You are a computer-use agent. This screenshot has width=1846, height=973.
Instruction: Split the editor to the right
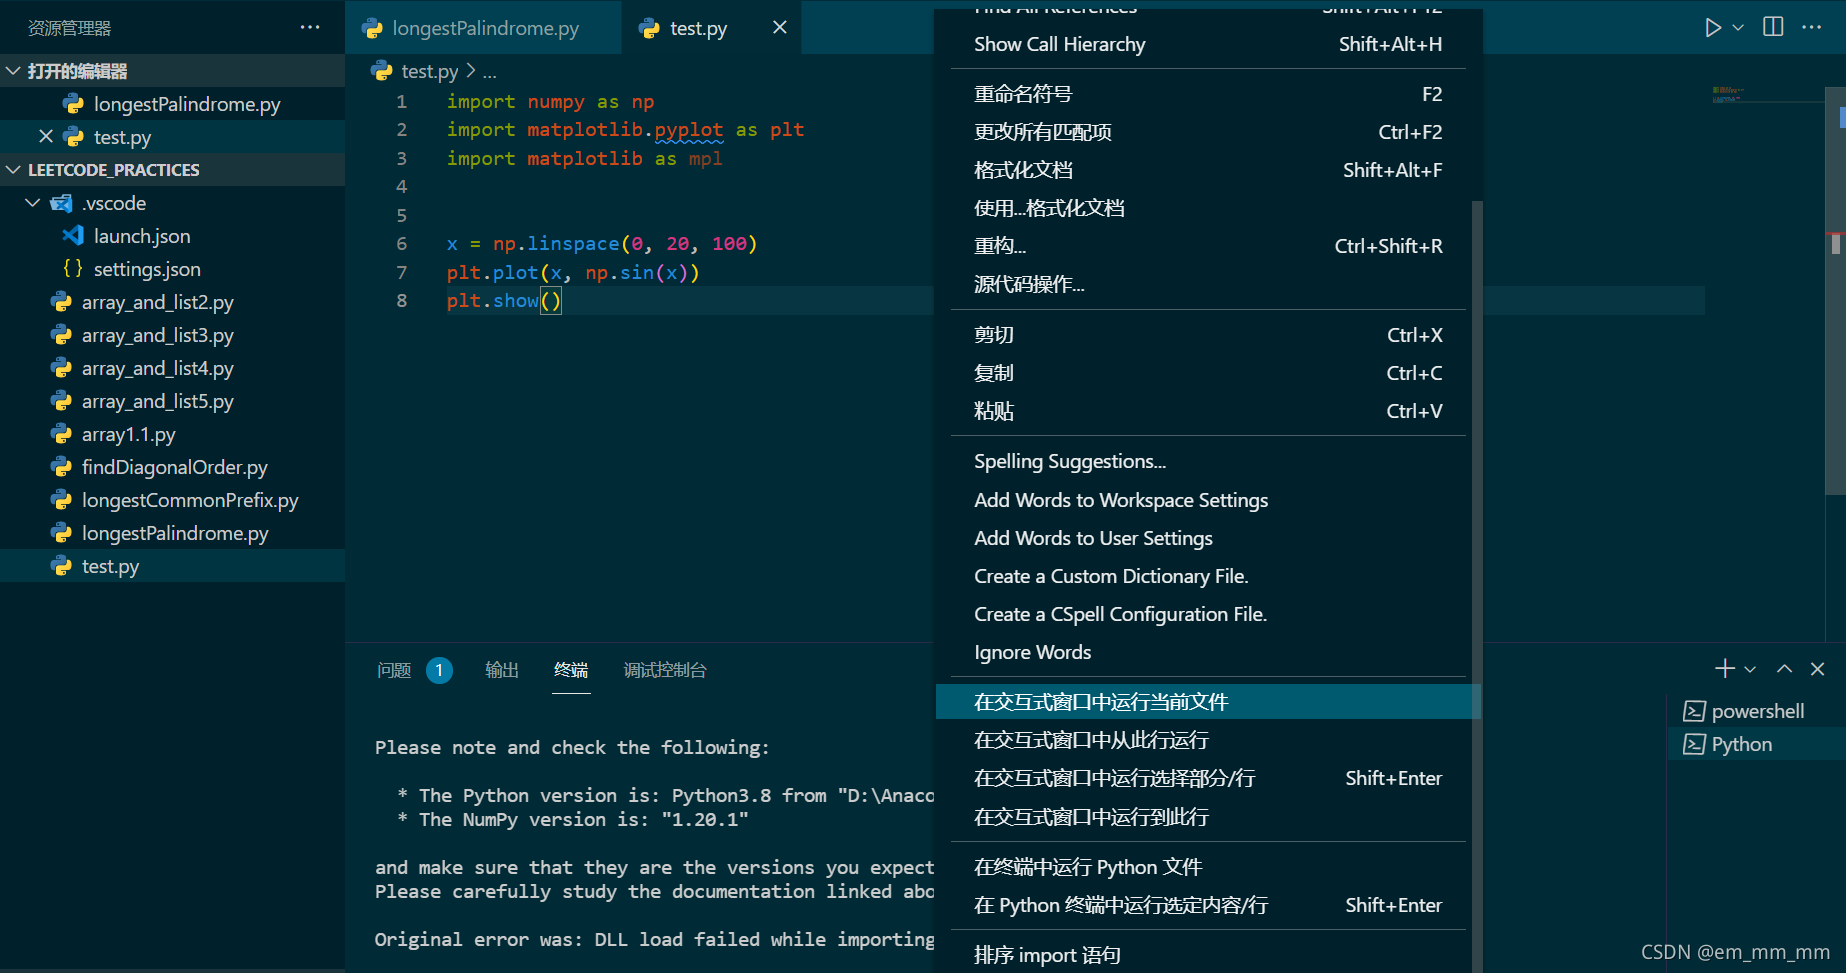[1773, 27]
